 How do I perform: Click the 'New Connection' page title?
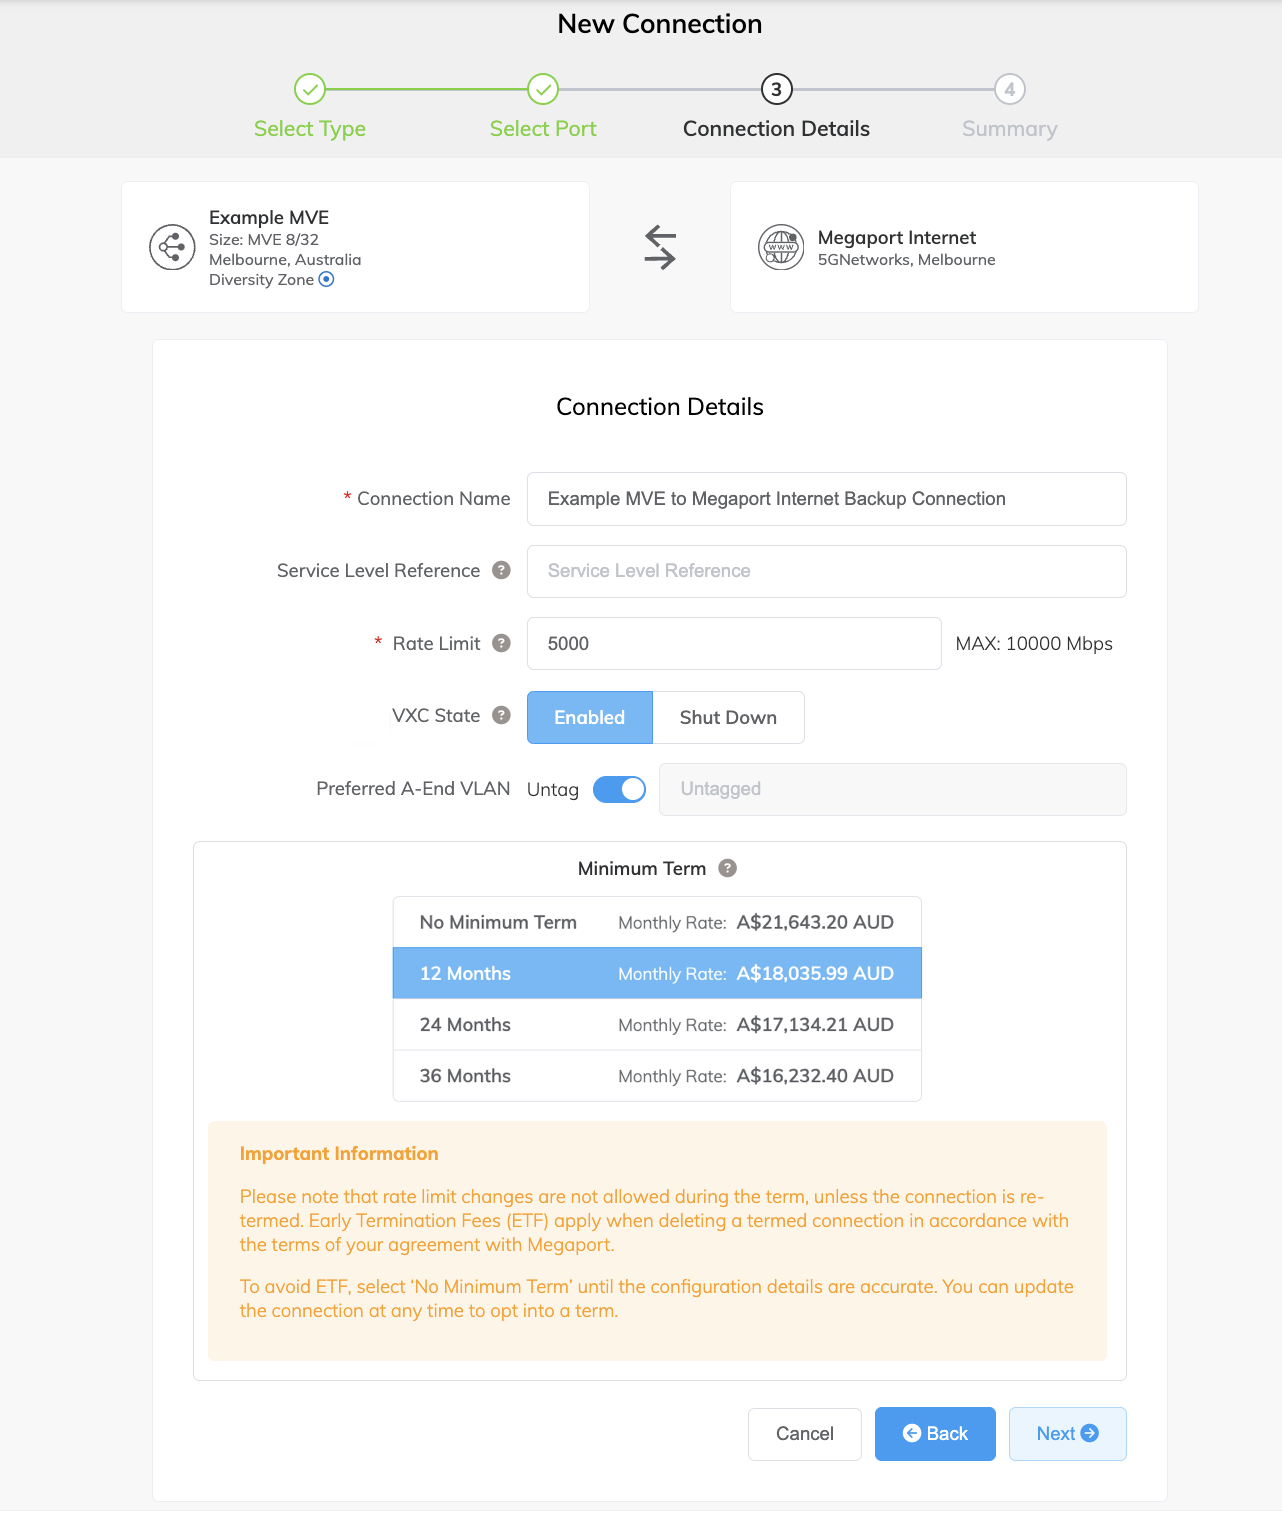pyautogui.click(x=660, y=24)
